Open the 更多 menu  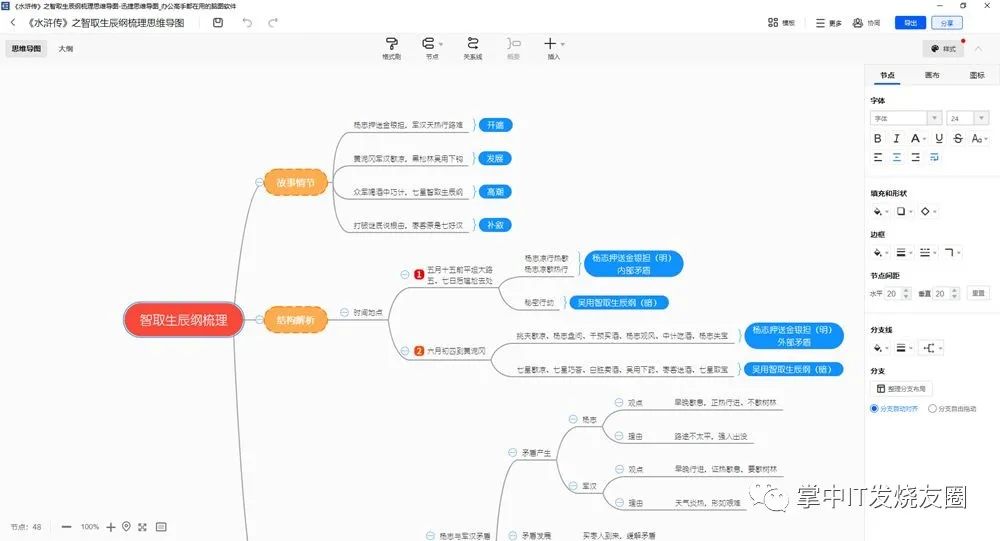(x=828, y=23)
